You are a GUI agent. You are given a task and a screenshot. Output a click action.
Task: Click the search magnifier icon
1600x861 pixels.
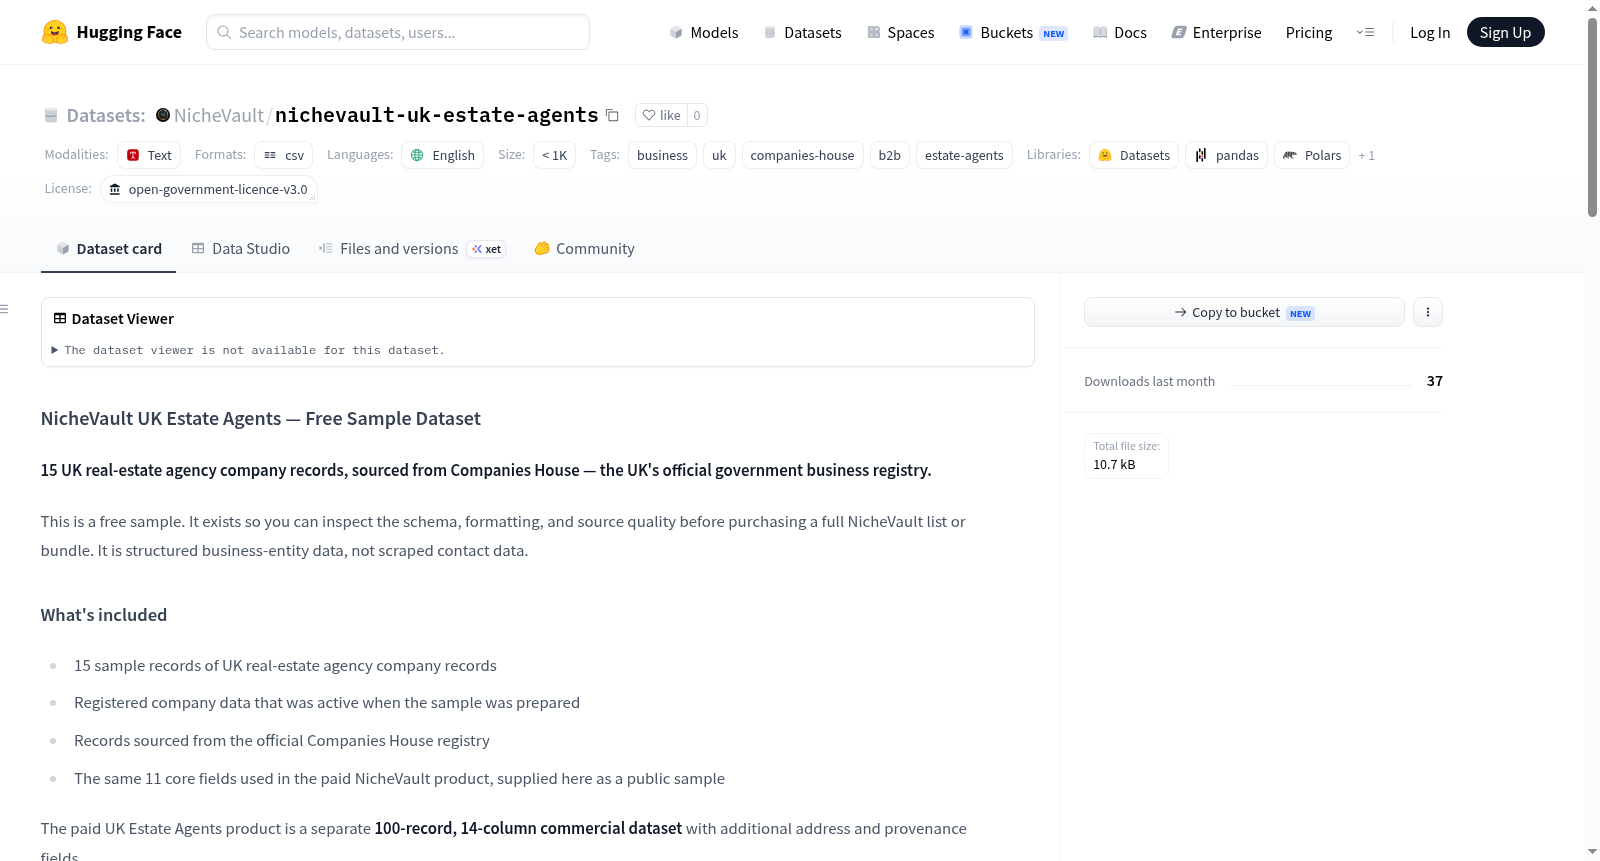tap(224, 32)
